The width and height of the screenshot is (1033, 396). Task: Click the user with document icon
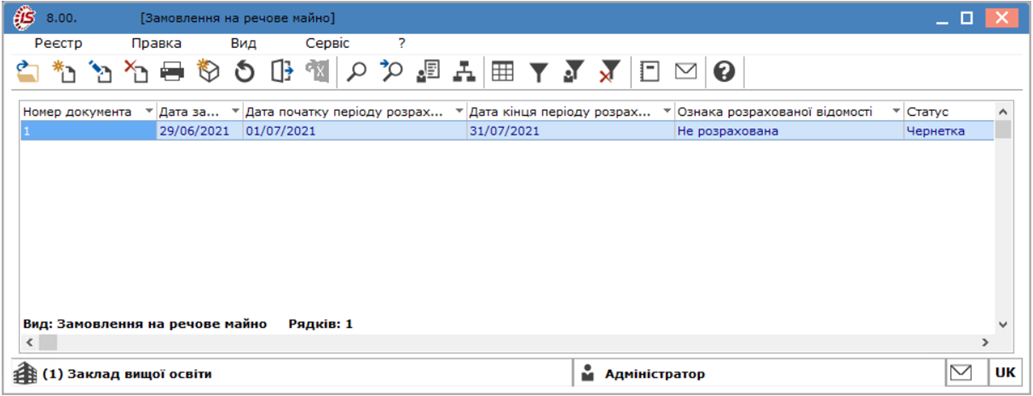(x=428, y=71)
